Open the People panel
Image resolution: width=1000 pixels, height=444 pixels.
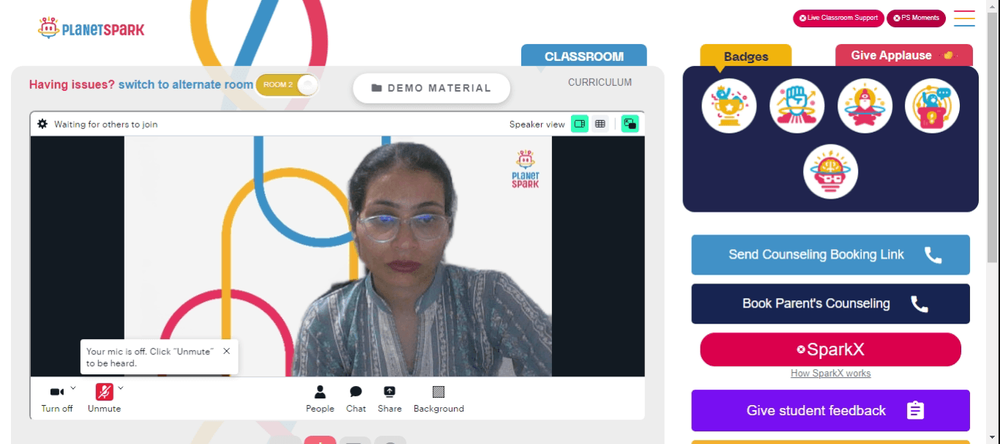[320, 399]
